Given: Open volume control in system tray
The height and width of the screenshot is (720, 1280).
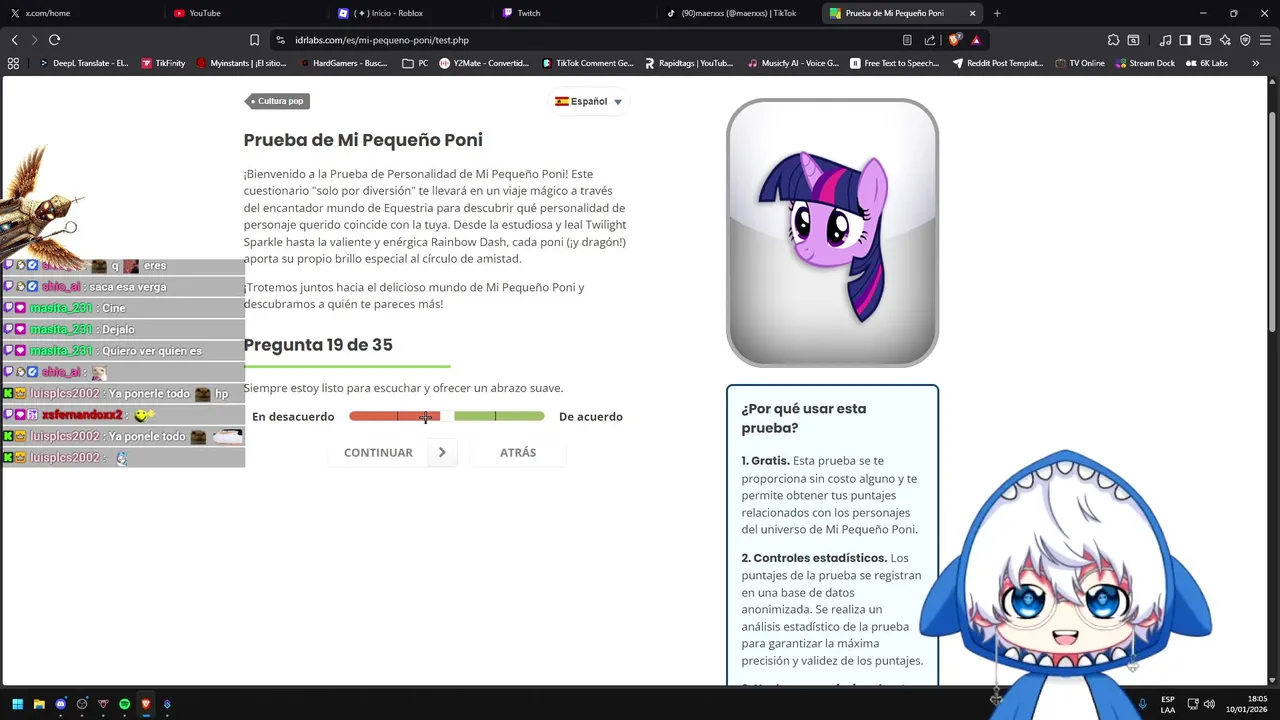Looking at the screenshot, I should coord(1209,704).
